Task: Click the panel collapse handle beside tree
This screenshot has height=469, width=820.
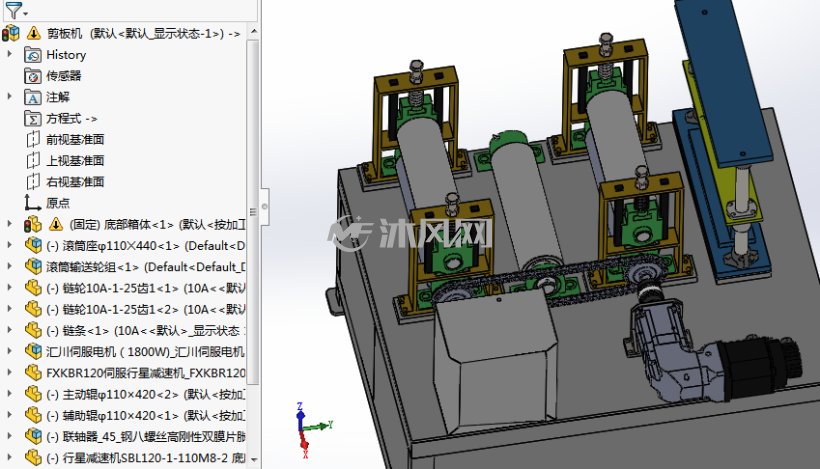Action: tap(265, 207)
